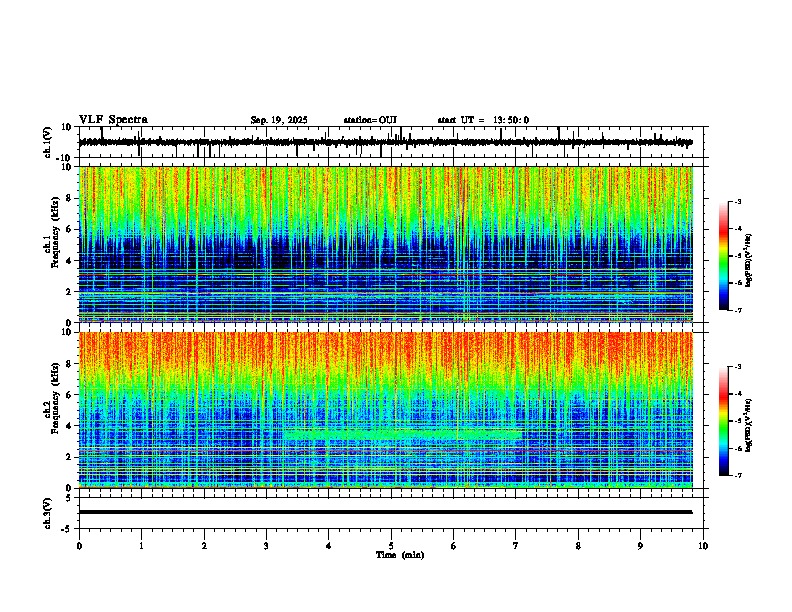This screenshot has height=612, width=792.
Task: Click the green emission band in ch.2 spectrogram
Action: (403, 434)
